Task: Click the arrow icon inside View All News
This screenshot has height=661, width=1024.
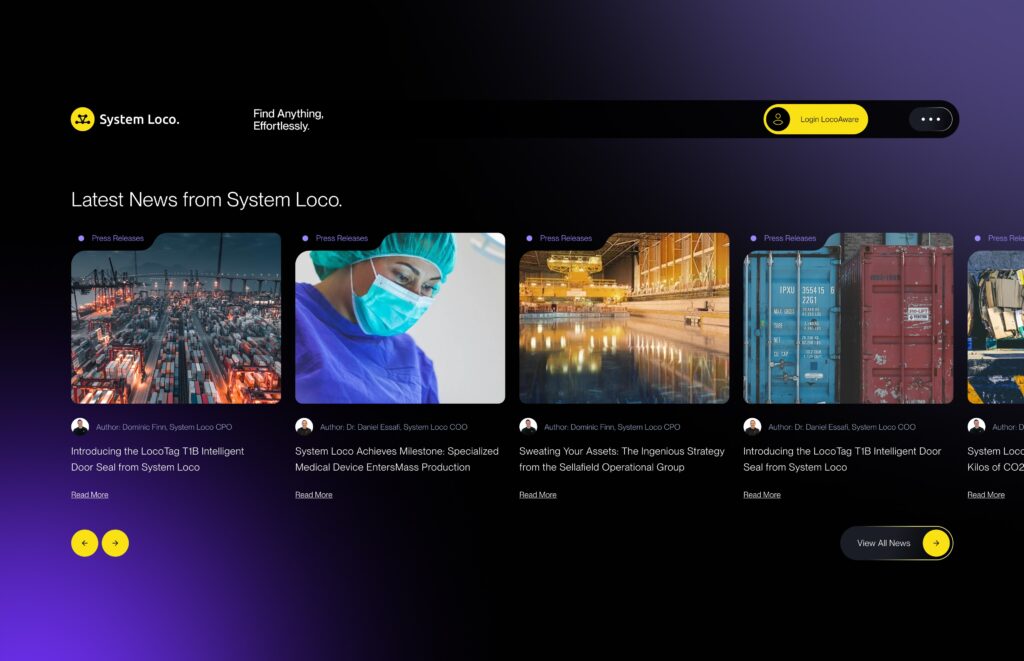Action: pos(934,543)
